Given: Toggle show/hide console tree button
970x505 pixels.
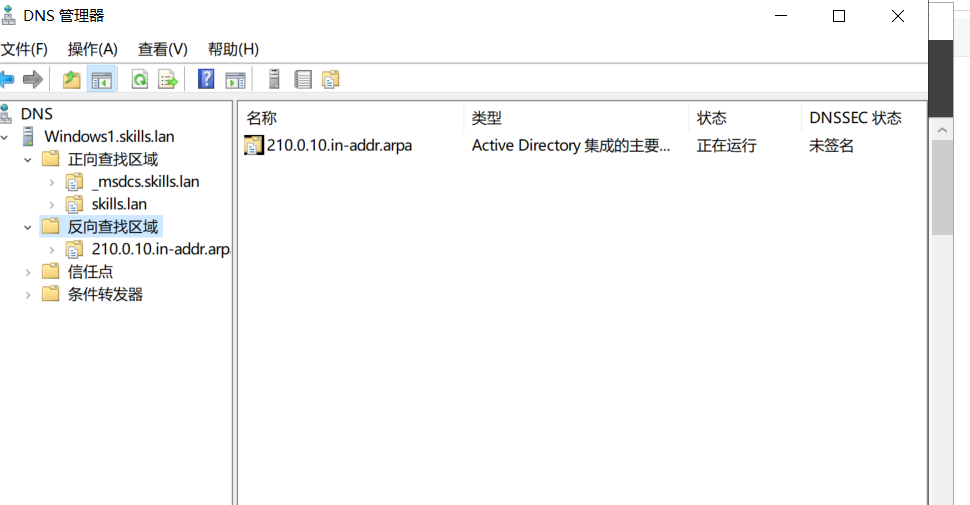Looking at the screenshot, I should pyautogui.click(x=101, y=79).
